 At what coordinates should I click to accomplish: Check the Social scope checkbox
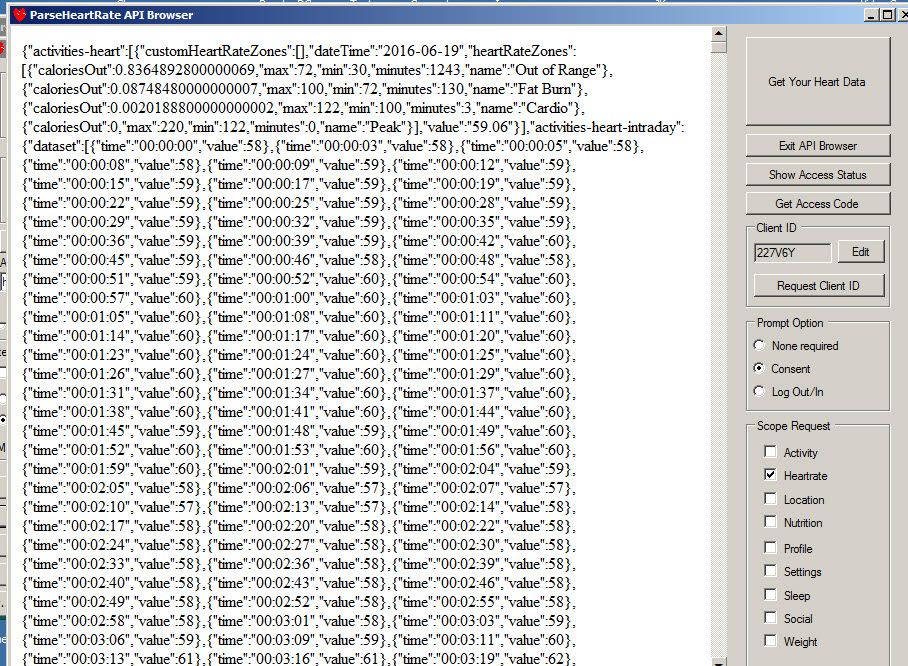pos(770,618)
